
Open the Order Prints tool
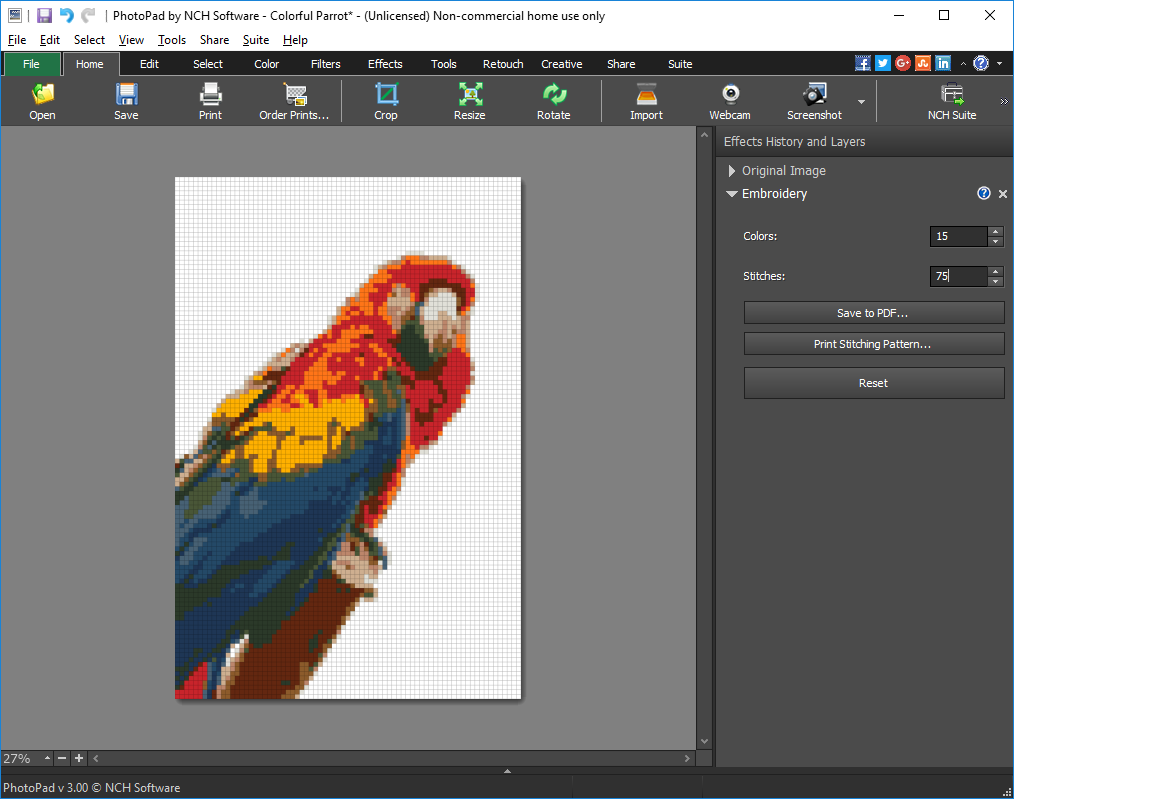pos(294,100)
